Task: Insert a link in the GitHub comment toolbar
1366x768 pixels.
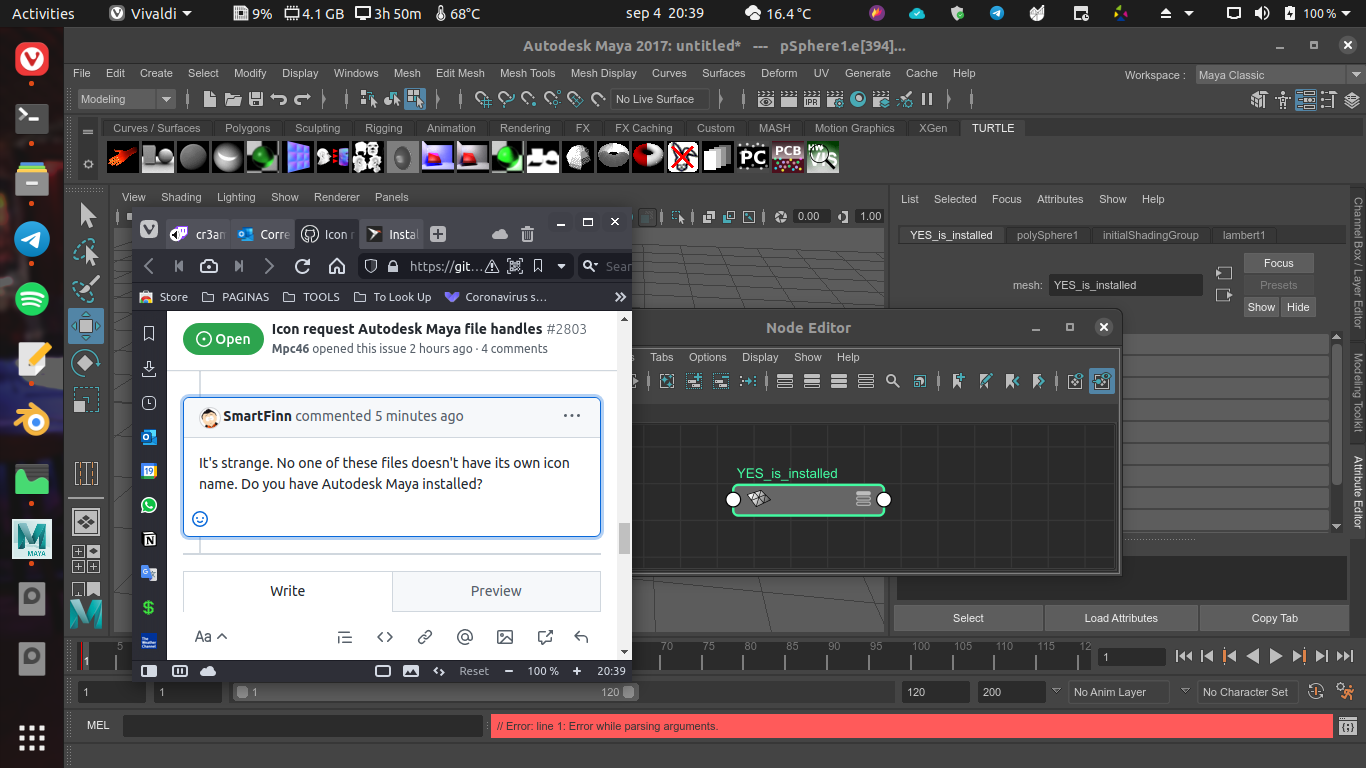Action: point(424,637)
